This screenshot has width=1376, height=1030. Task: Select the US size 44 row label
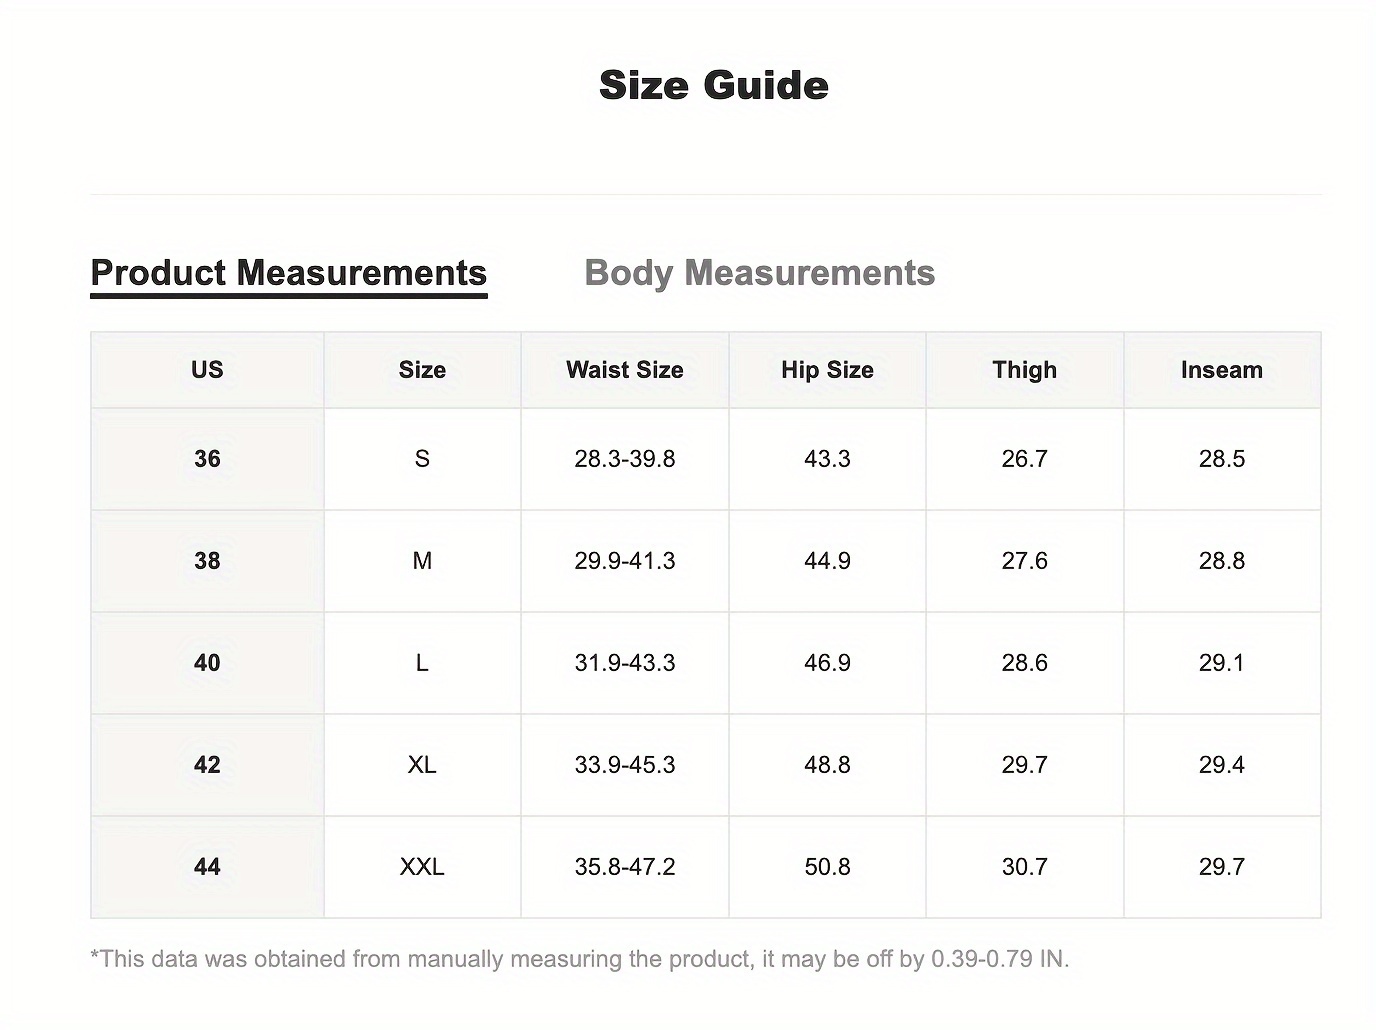(207, 867)
